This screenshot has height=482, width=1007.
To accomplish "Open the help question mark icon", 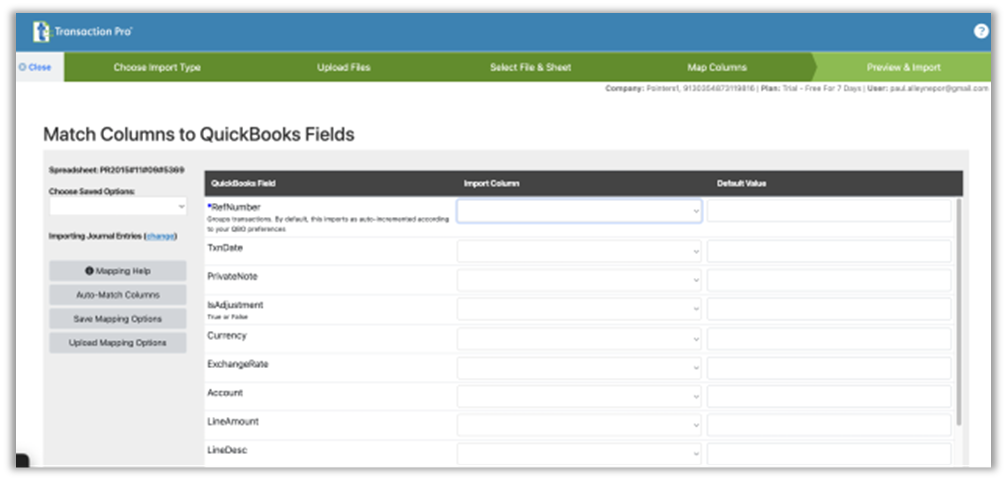I will click(x=981, y=31).
